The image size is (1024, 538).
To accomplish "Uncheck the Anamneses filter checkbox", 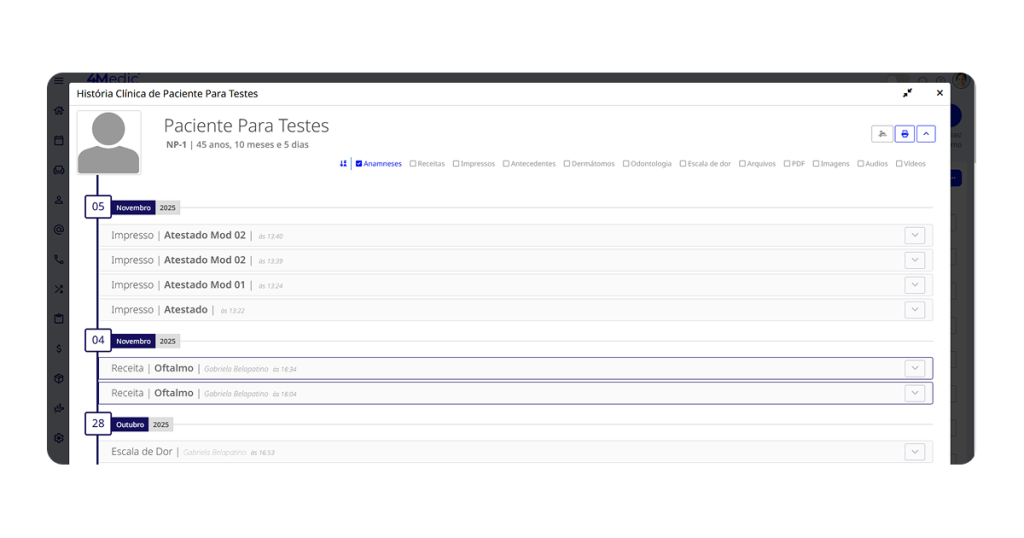I will (359, 164).
